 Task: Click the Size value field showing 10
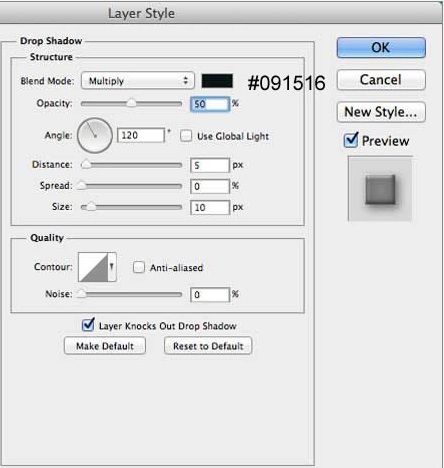tap(210, 208)
